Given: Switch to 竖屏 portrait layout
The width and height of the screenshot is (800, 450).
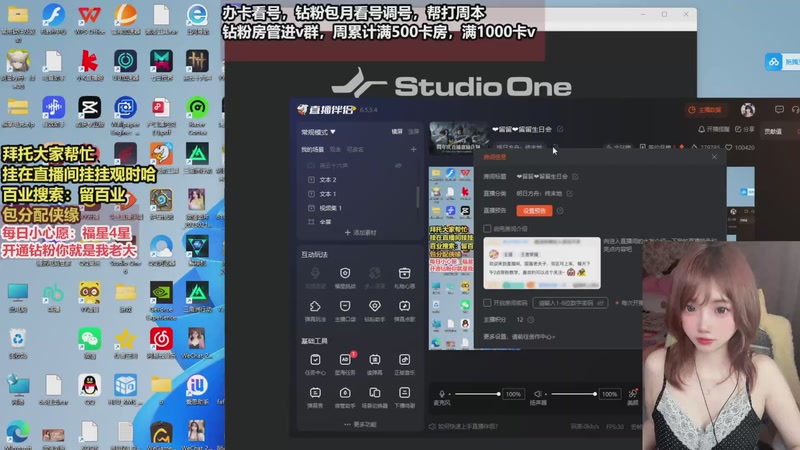Looking at the screenshot, I should click(413, 132).
